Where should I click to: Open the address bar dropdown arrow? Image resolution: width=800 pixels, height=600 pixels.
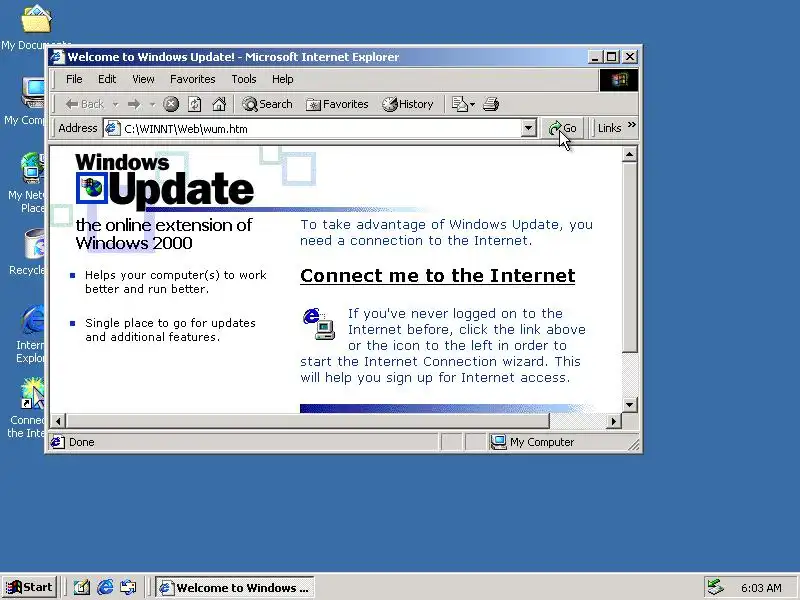coord(529,128)
